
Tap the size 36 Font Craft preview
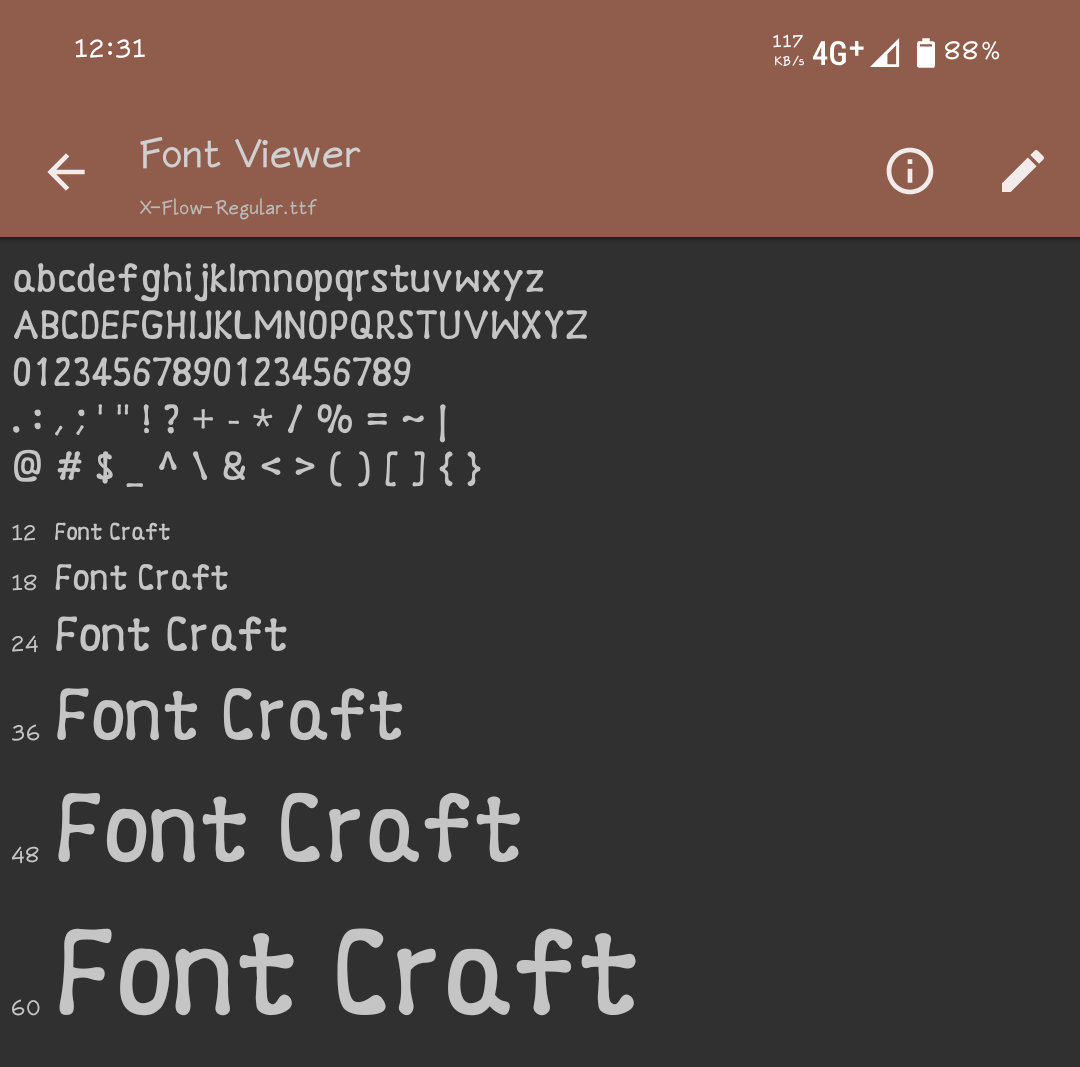coord(229,714)
